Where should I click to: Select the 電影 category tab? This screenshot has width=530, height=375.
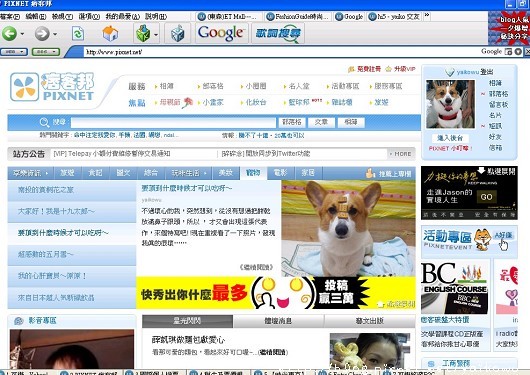coord(280,173)
